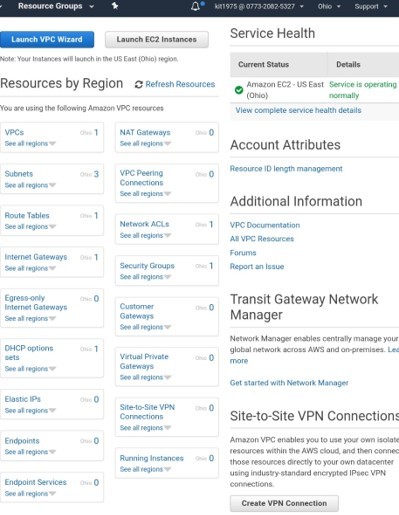
Task: Click the green service status checkmark icon
Action: [239, 90]
